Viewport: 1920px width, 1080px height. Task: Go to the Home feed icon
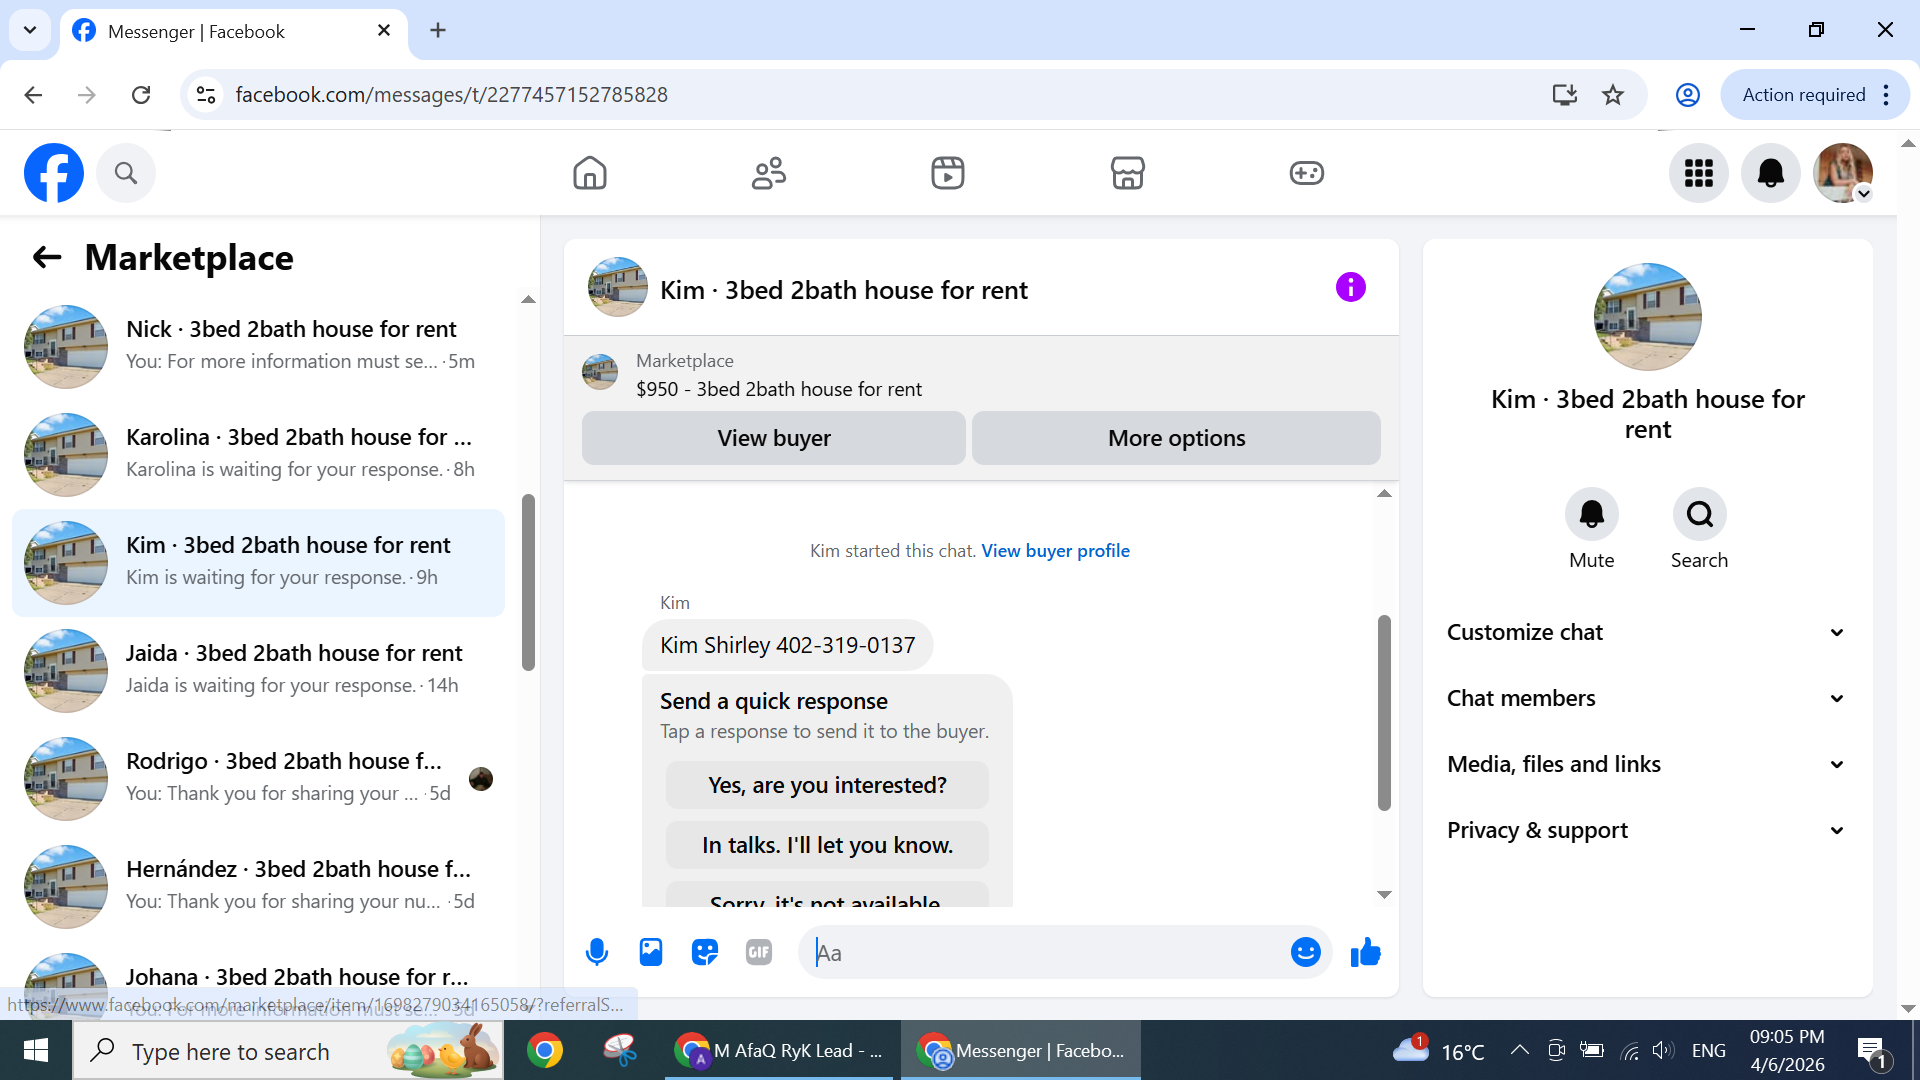(590, 173)
